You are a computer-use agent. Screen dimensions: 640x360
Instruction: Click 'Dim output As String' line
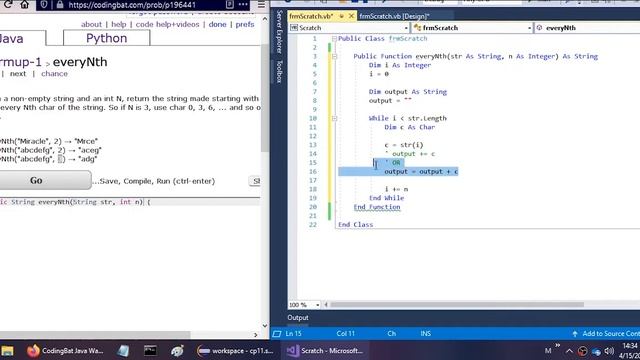tap(408, 92)
